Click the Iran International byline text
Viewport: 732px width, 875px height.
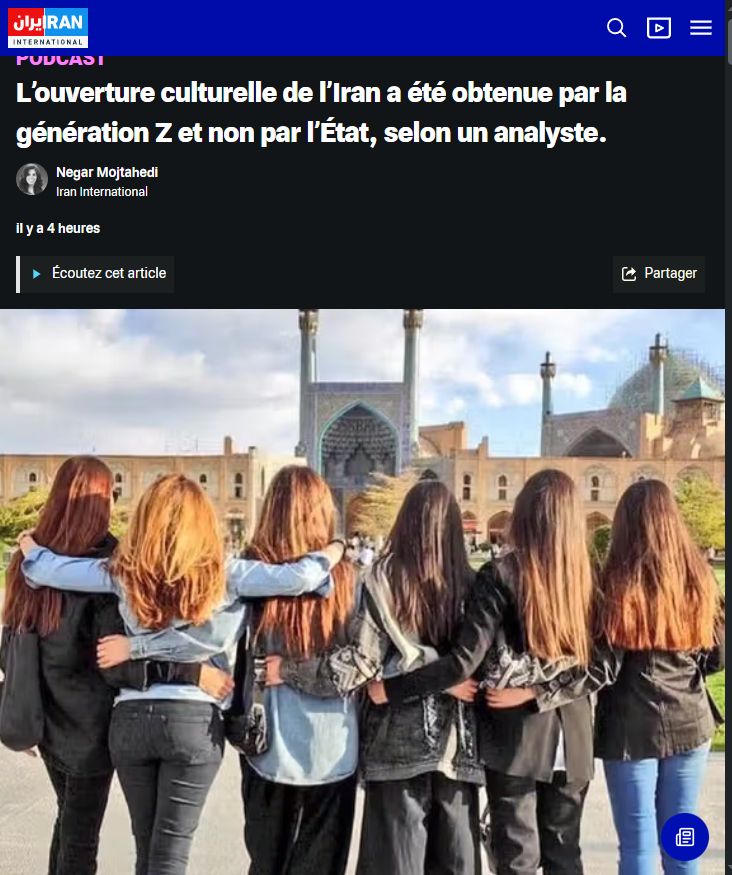(102, 191)
